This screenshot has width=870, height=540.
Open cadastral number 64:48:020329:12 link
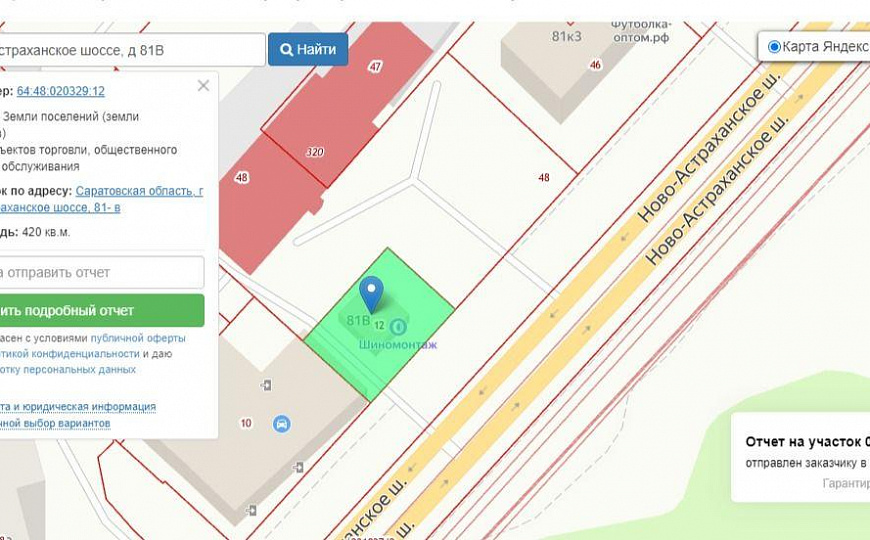60,91
